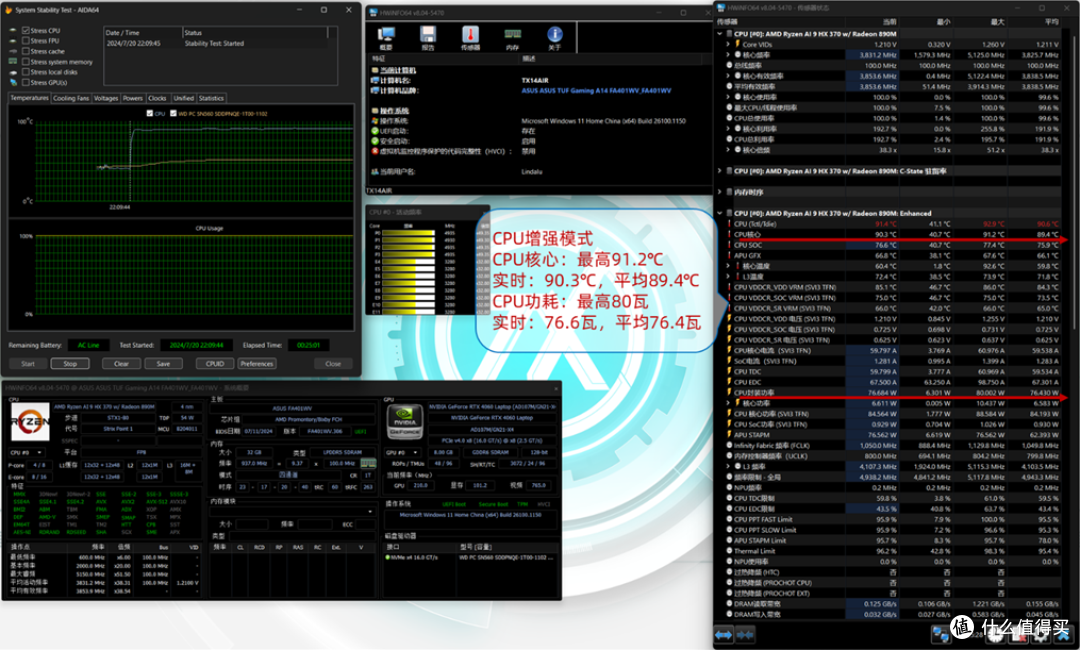Click the ASUS TUF Gaming A14 brand link
This screenshot has height=650, width=1080.
(x=596, y=90)
